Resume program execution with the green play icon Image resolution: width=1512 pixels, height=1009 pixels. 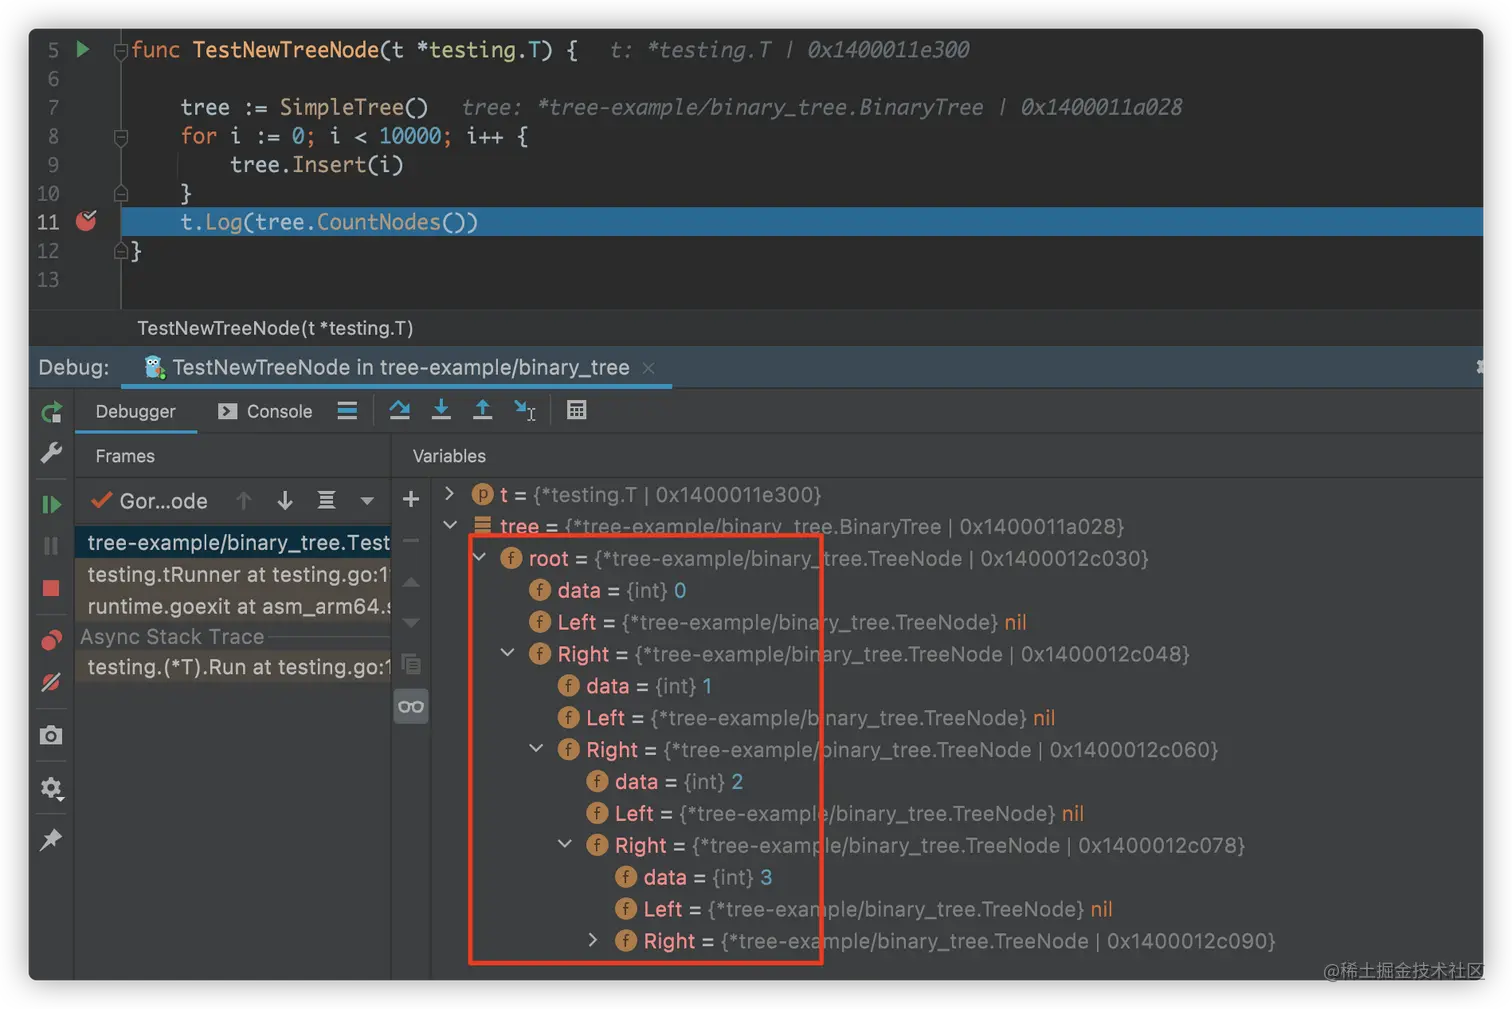[51, 504]
